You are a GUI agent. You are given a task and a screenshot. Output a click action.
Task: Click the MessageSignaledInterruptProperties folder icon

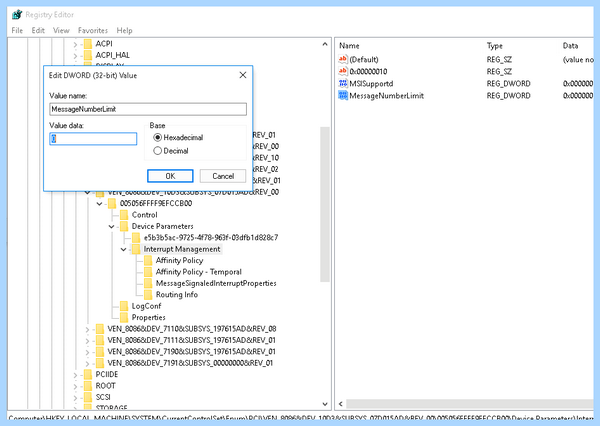(148, 283)
